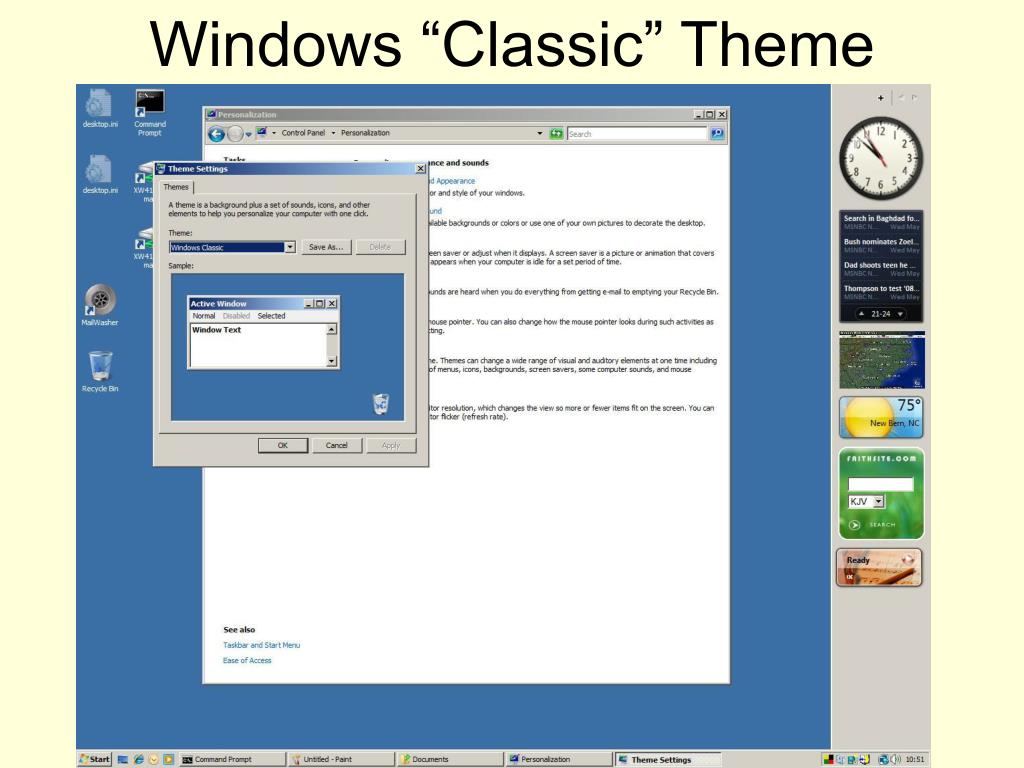The height and width of the screenshot is (768, 1024).
Task: Click the SEARCH play icon in FaithSite gadget
Action: coord(854,524)
